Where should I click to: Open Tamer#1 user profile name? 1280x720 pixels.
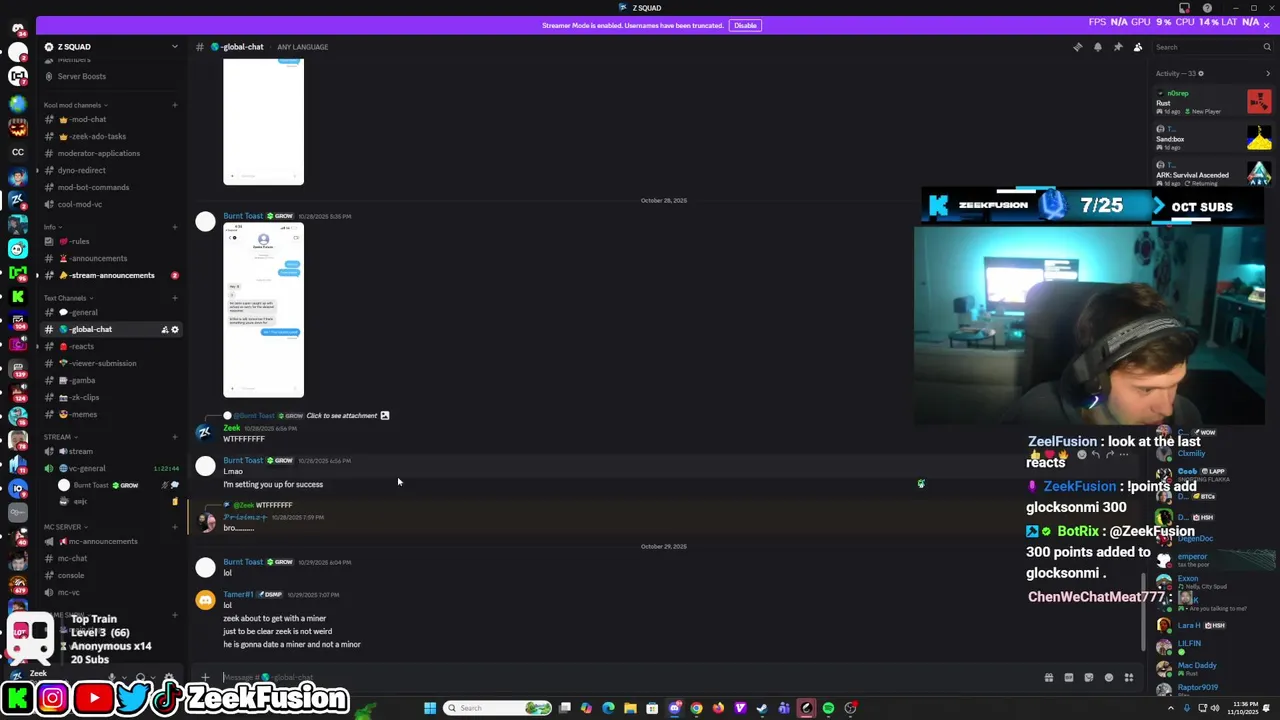[x=238, y=594]
